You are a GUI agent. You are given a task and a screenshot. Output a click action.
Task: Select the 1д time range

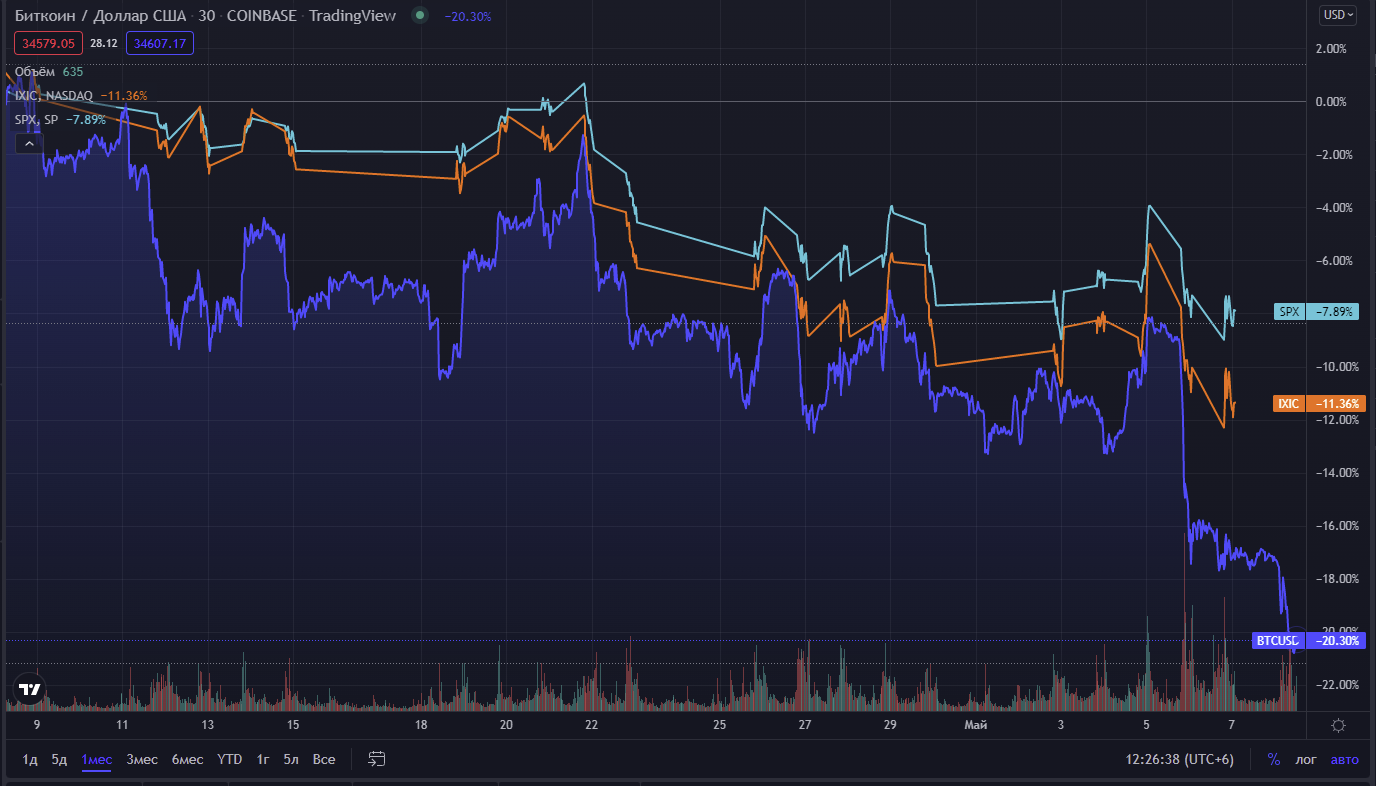30,759
